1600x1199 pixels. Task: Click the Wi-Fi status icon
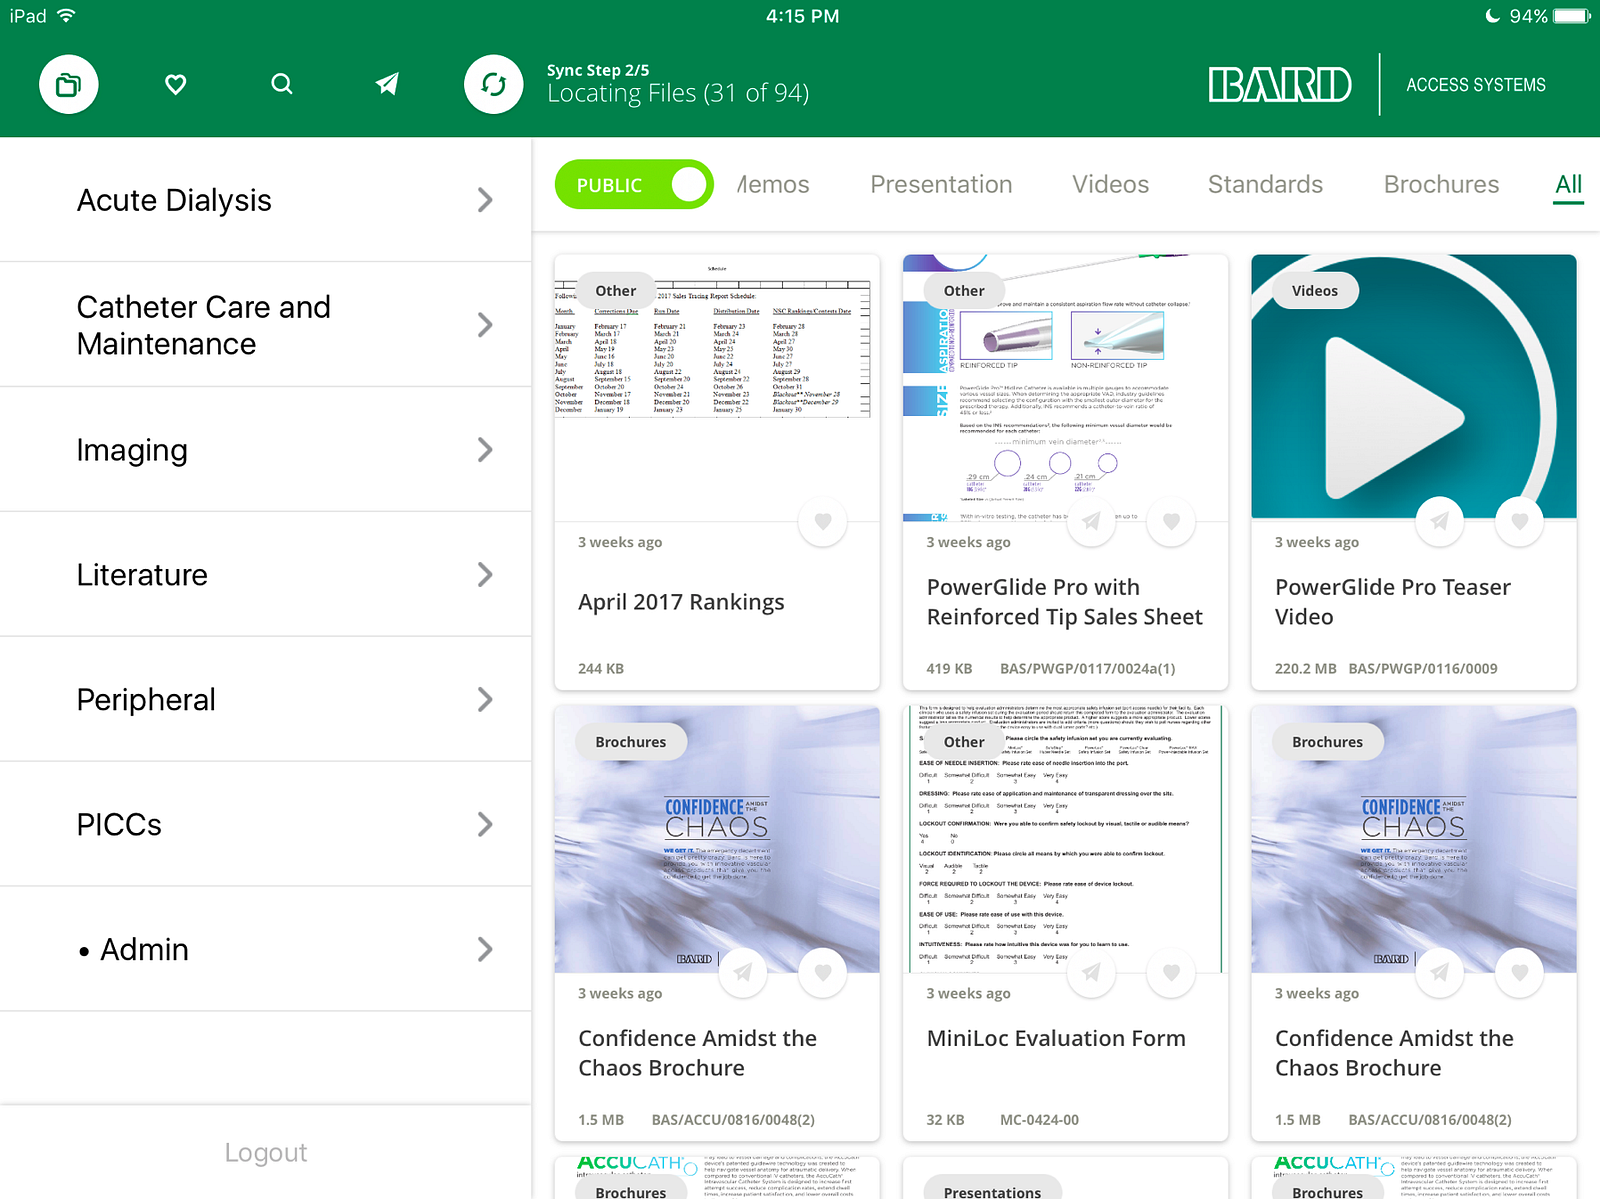(x=66, y=16)
